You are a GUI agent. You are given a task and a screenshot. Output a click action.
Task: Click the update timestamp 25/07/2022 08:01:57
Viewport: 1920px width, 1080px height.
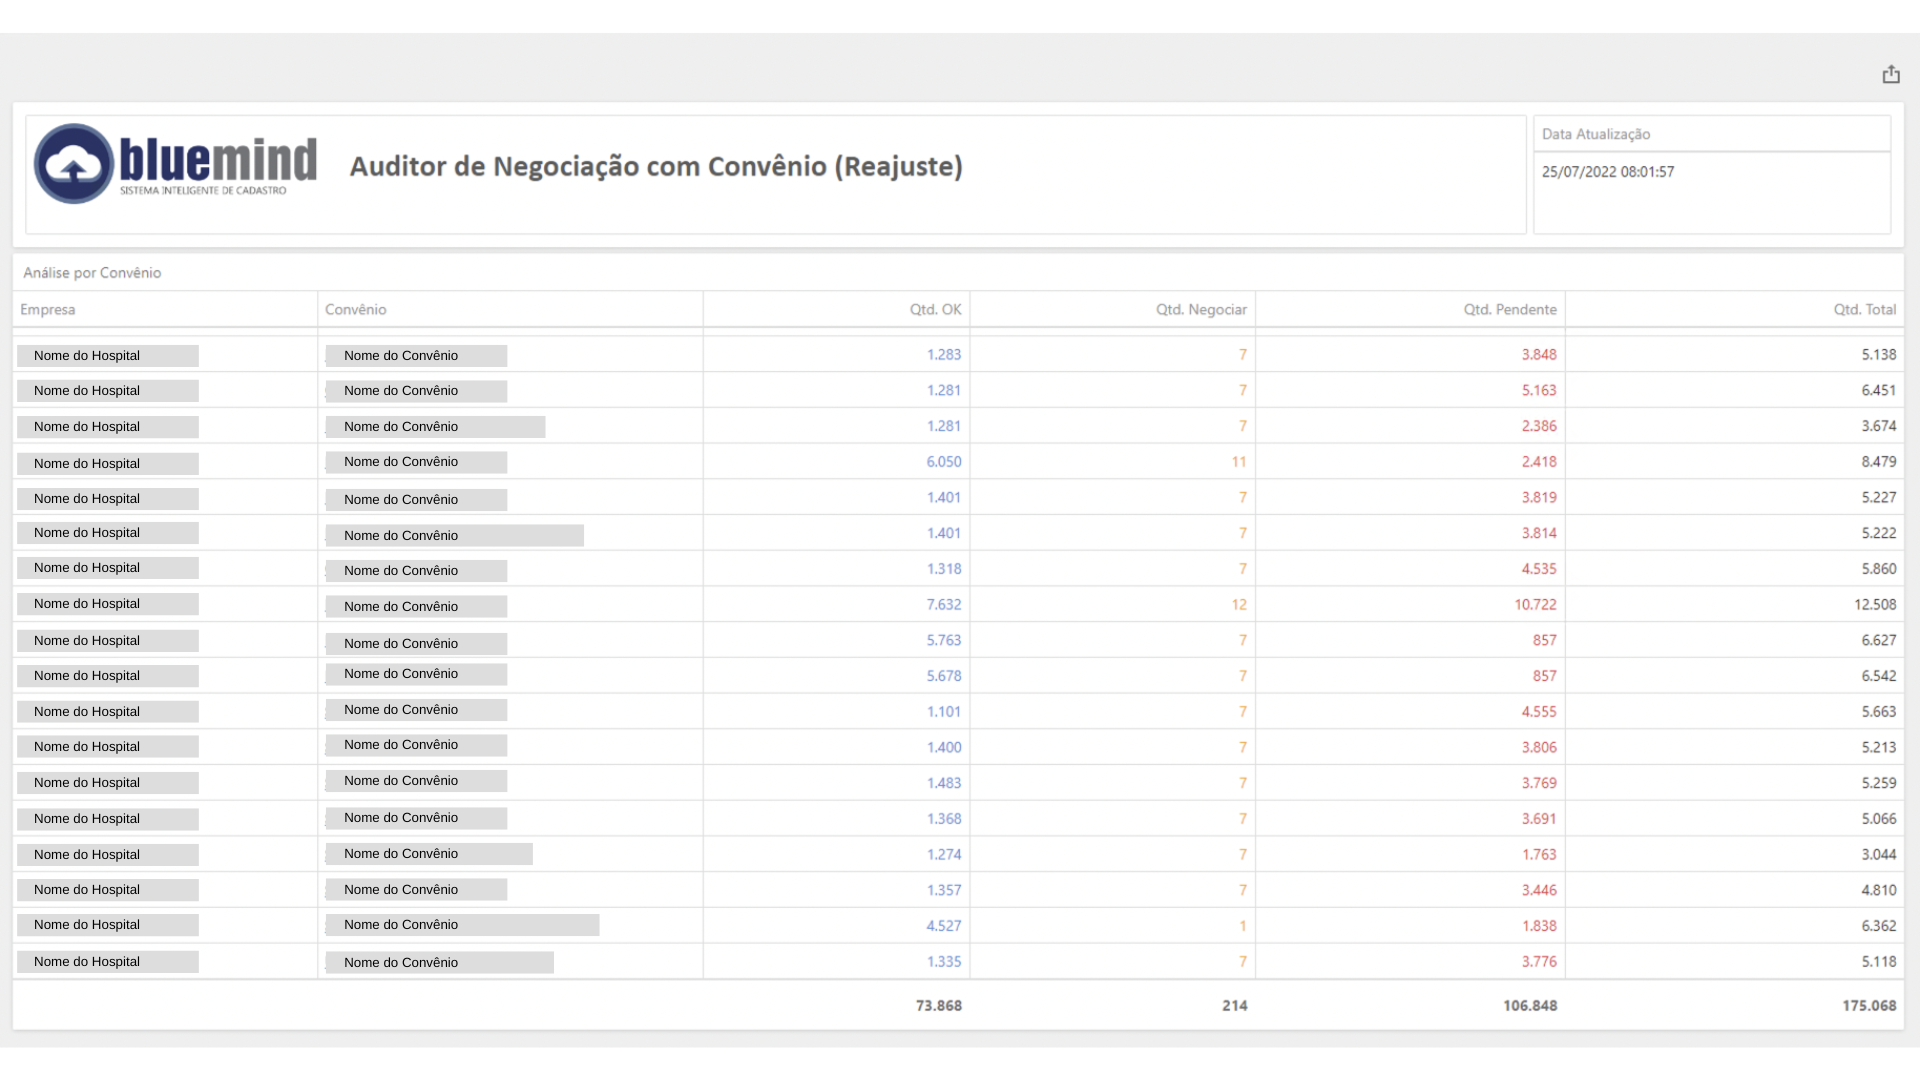1607,172
